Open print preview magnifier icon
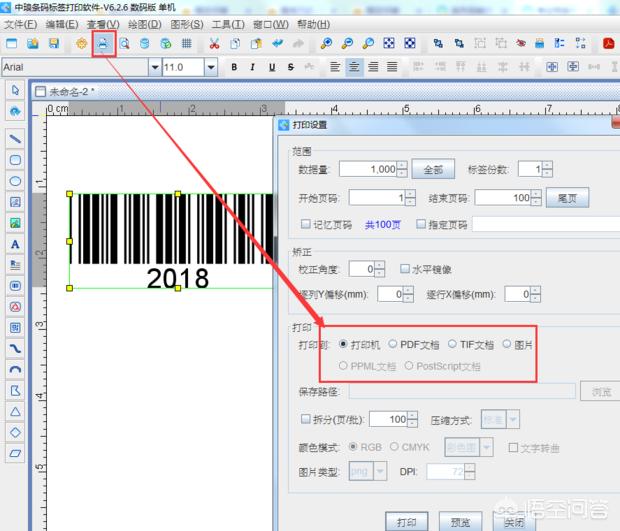Viewport: 620px width, 531px height. coord(124,43)
